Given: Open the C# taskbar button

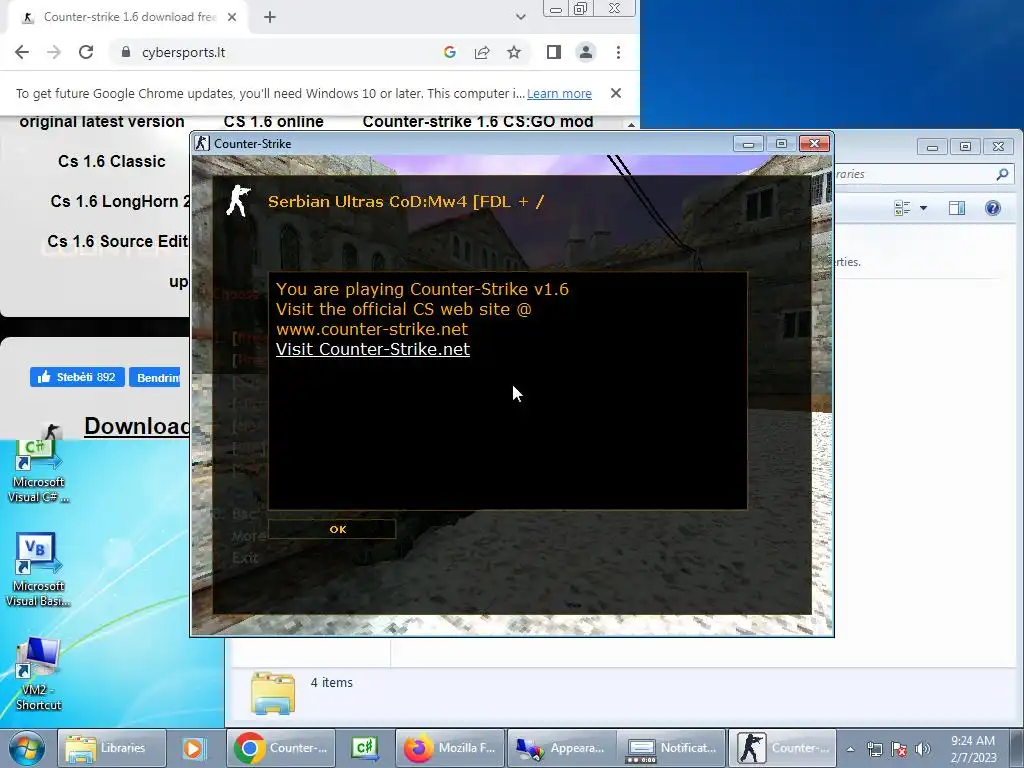Looking at the screenshot, I should (x=365, y=748).
